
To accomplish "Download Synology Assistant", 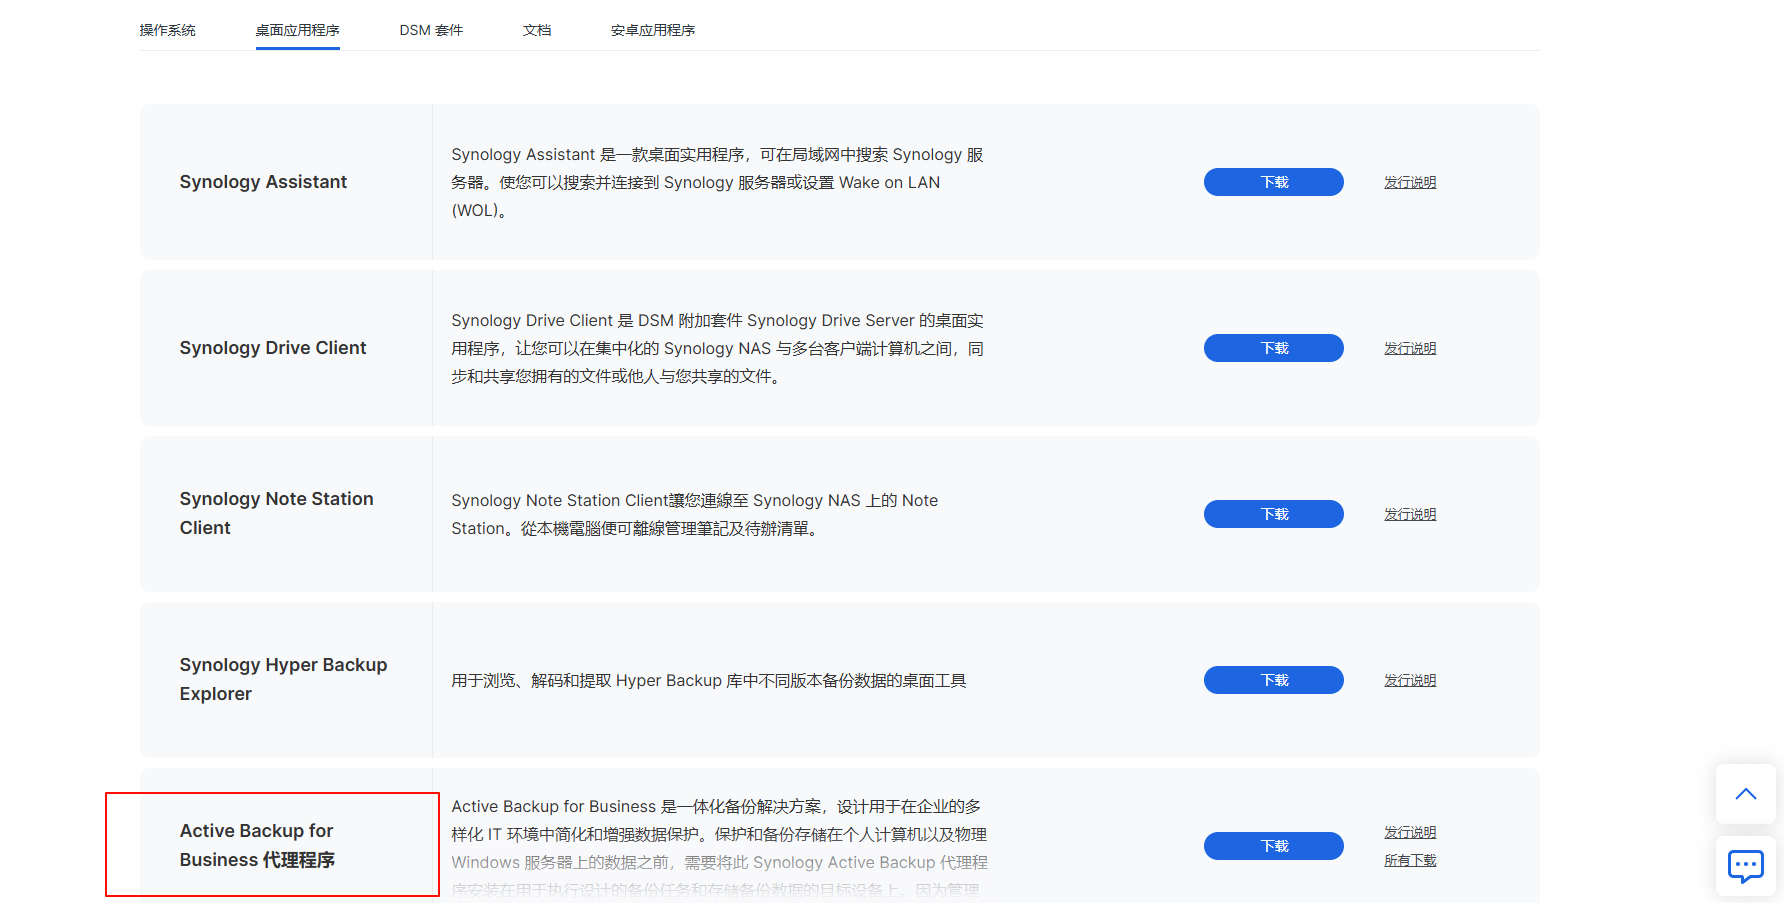I will [x=1273, y=182].
